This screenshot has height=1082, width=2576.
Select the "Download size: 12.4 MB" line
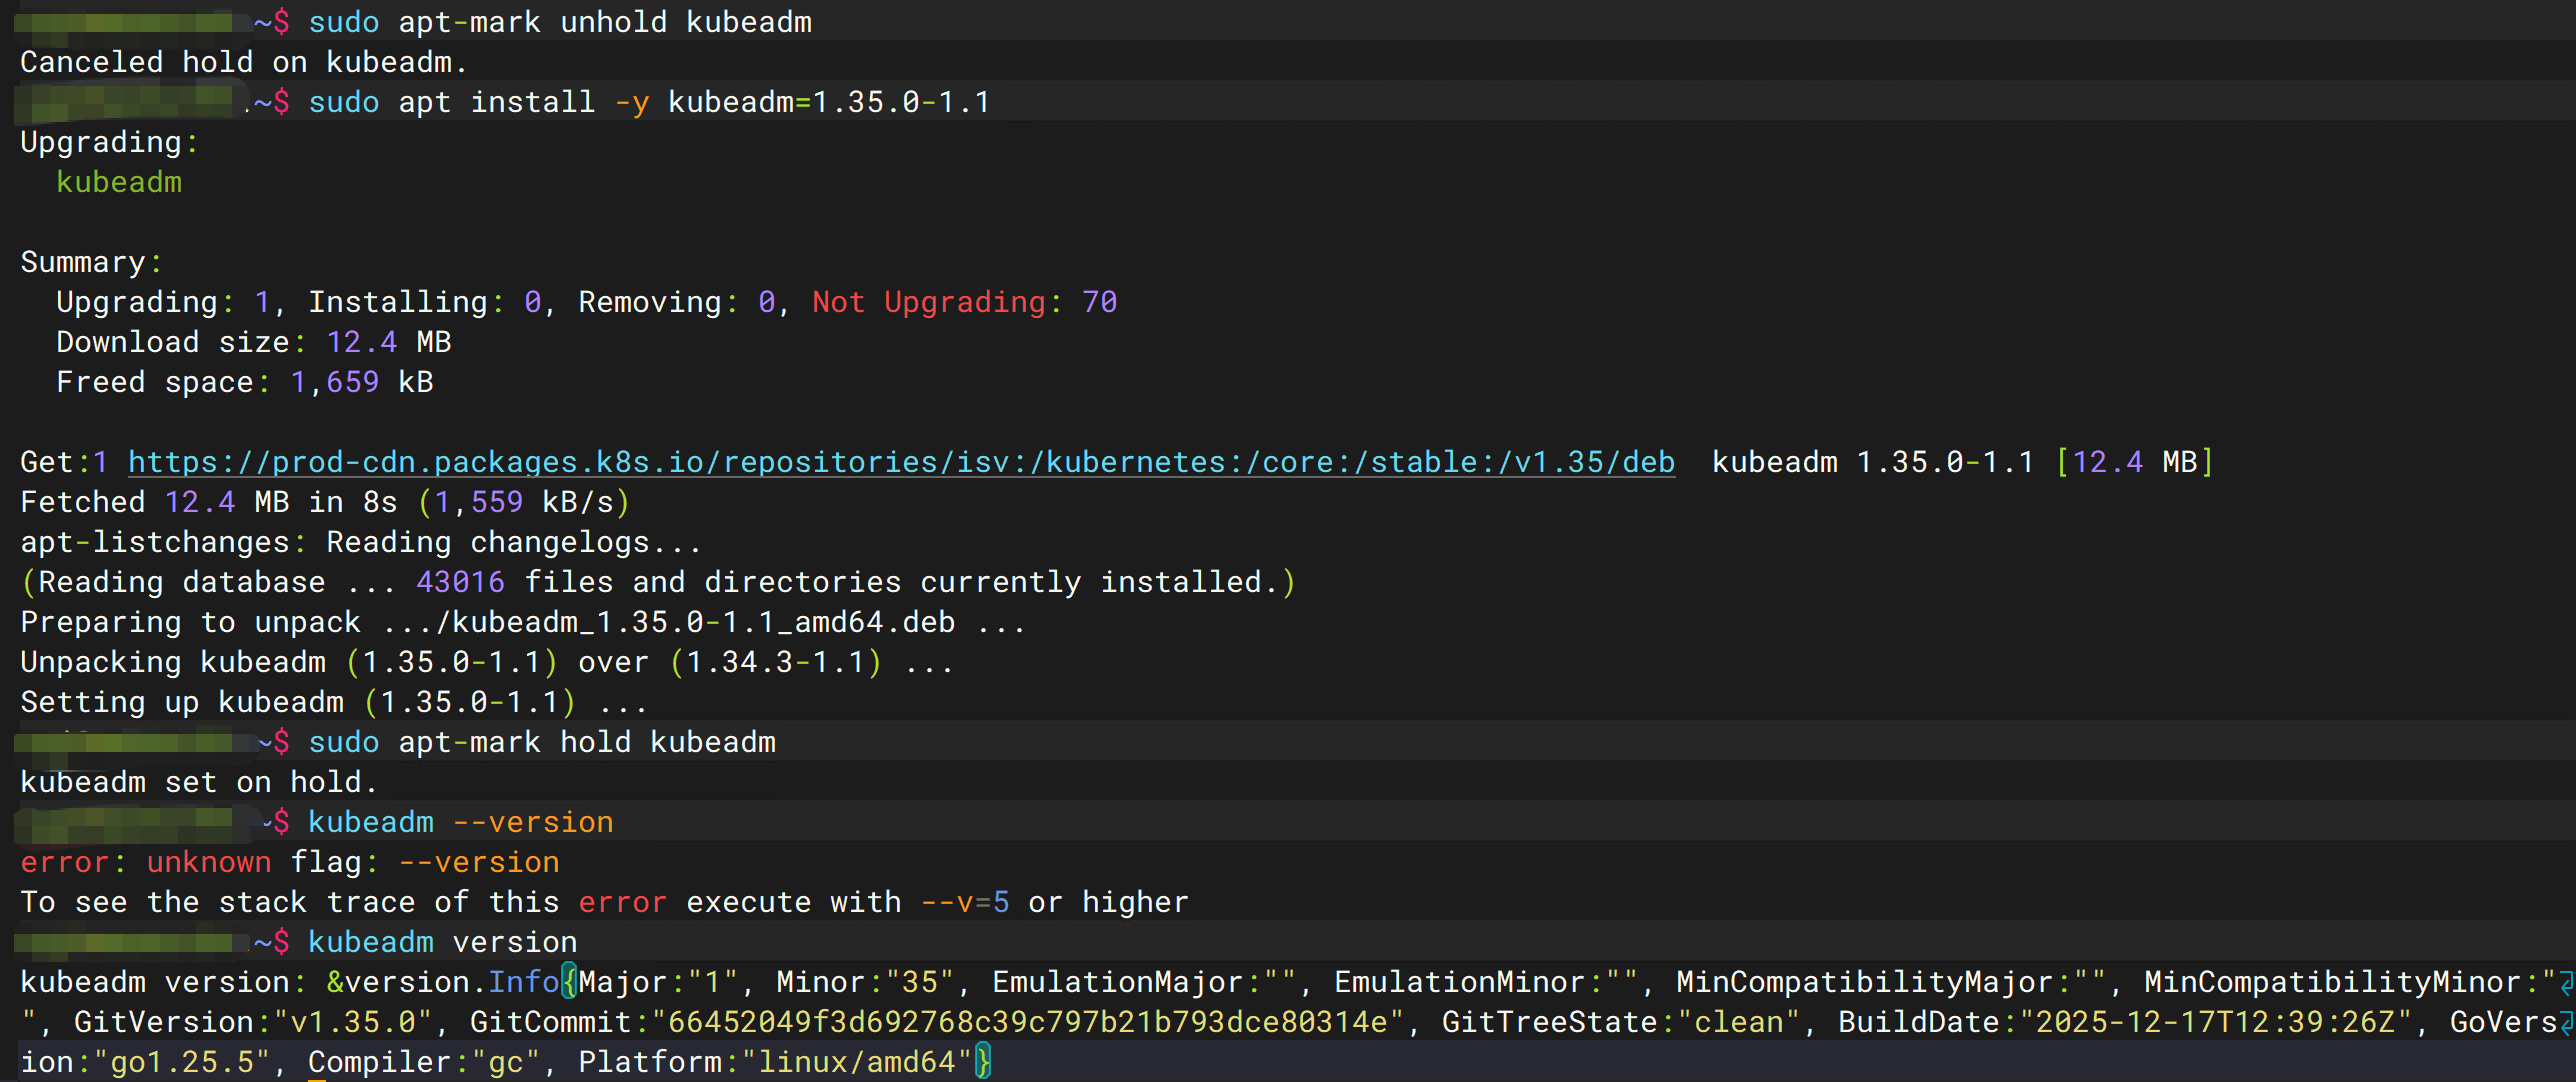[254, 342]
